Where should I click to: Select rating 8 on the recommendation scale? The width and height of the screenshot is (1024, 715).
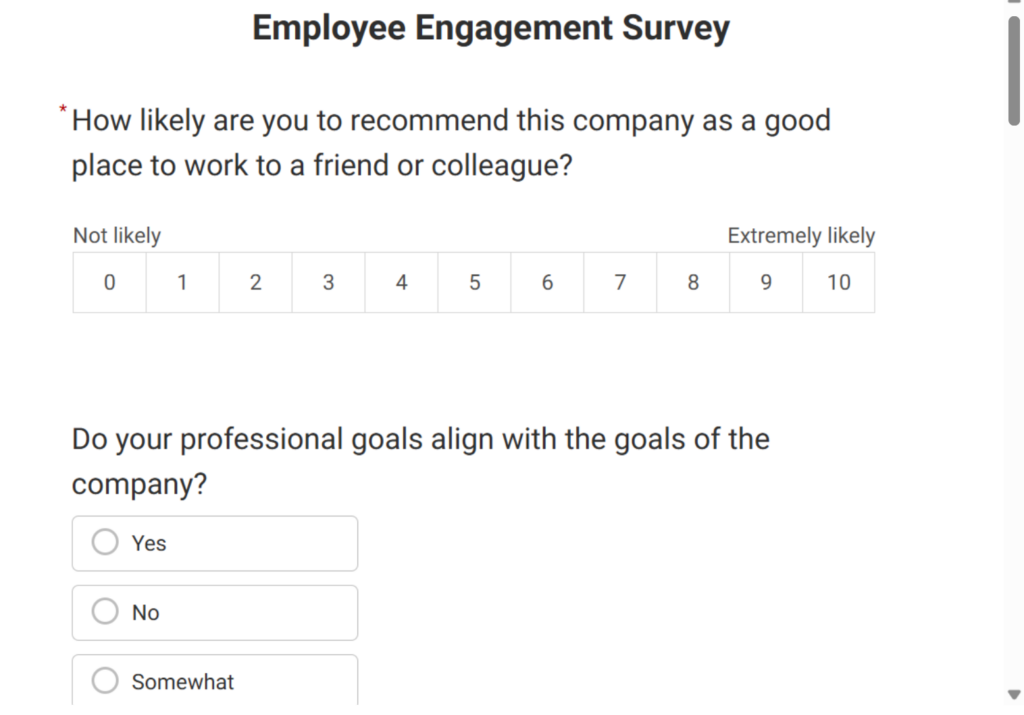(x=693, y=282)
